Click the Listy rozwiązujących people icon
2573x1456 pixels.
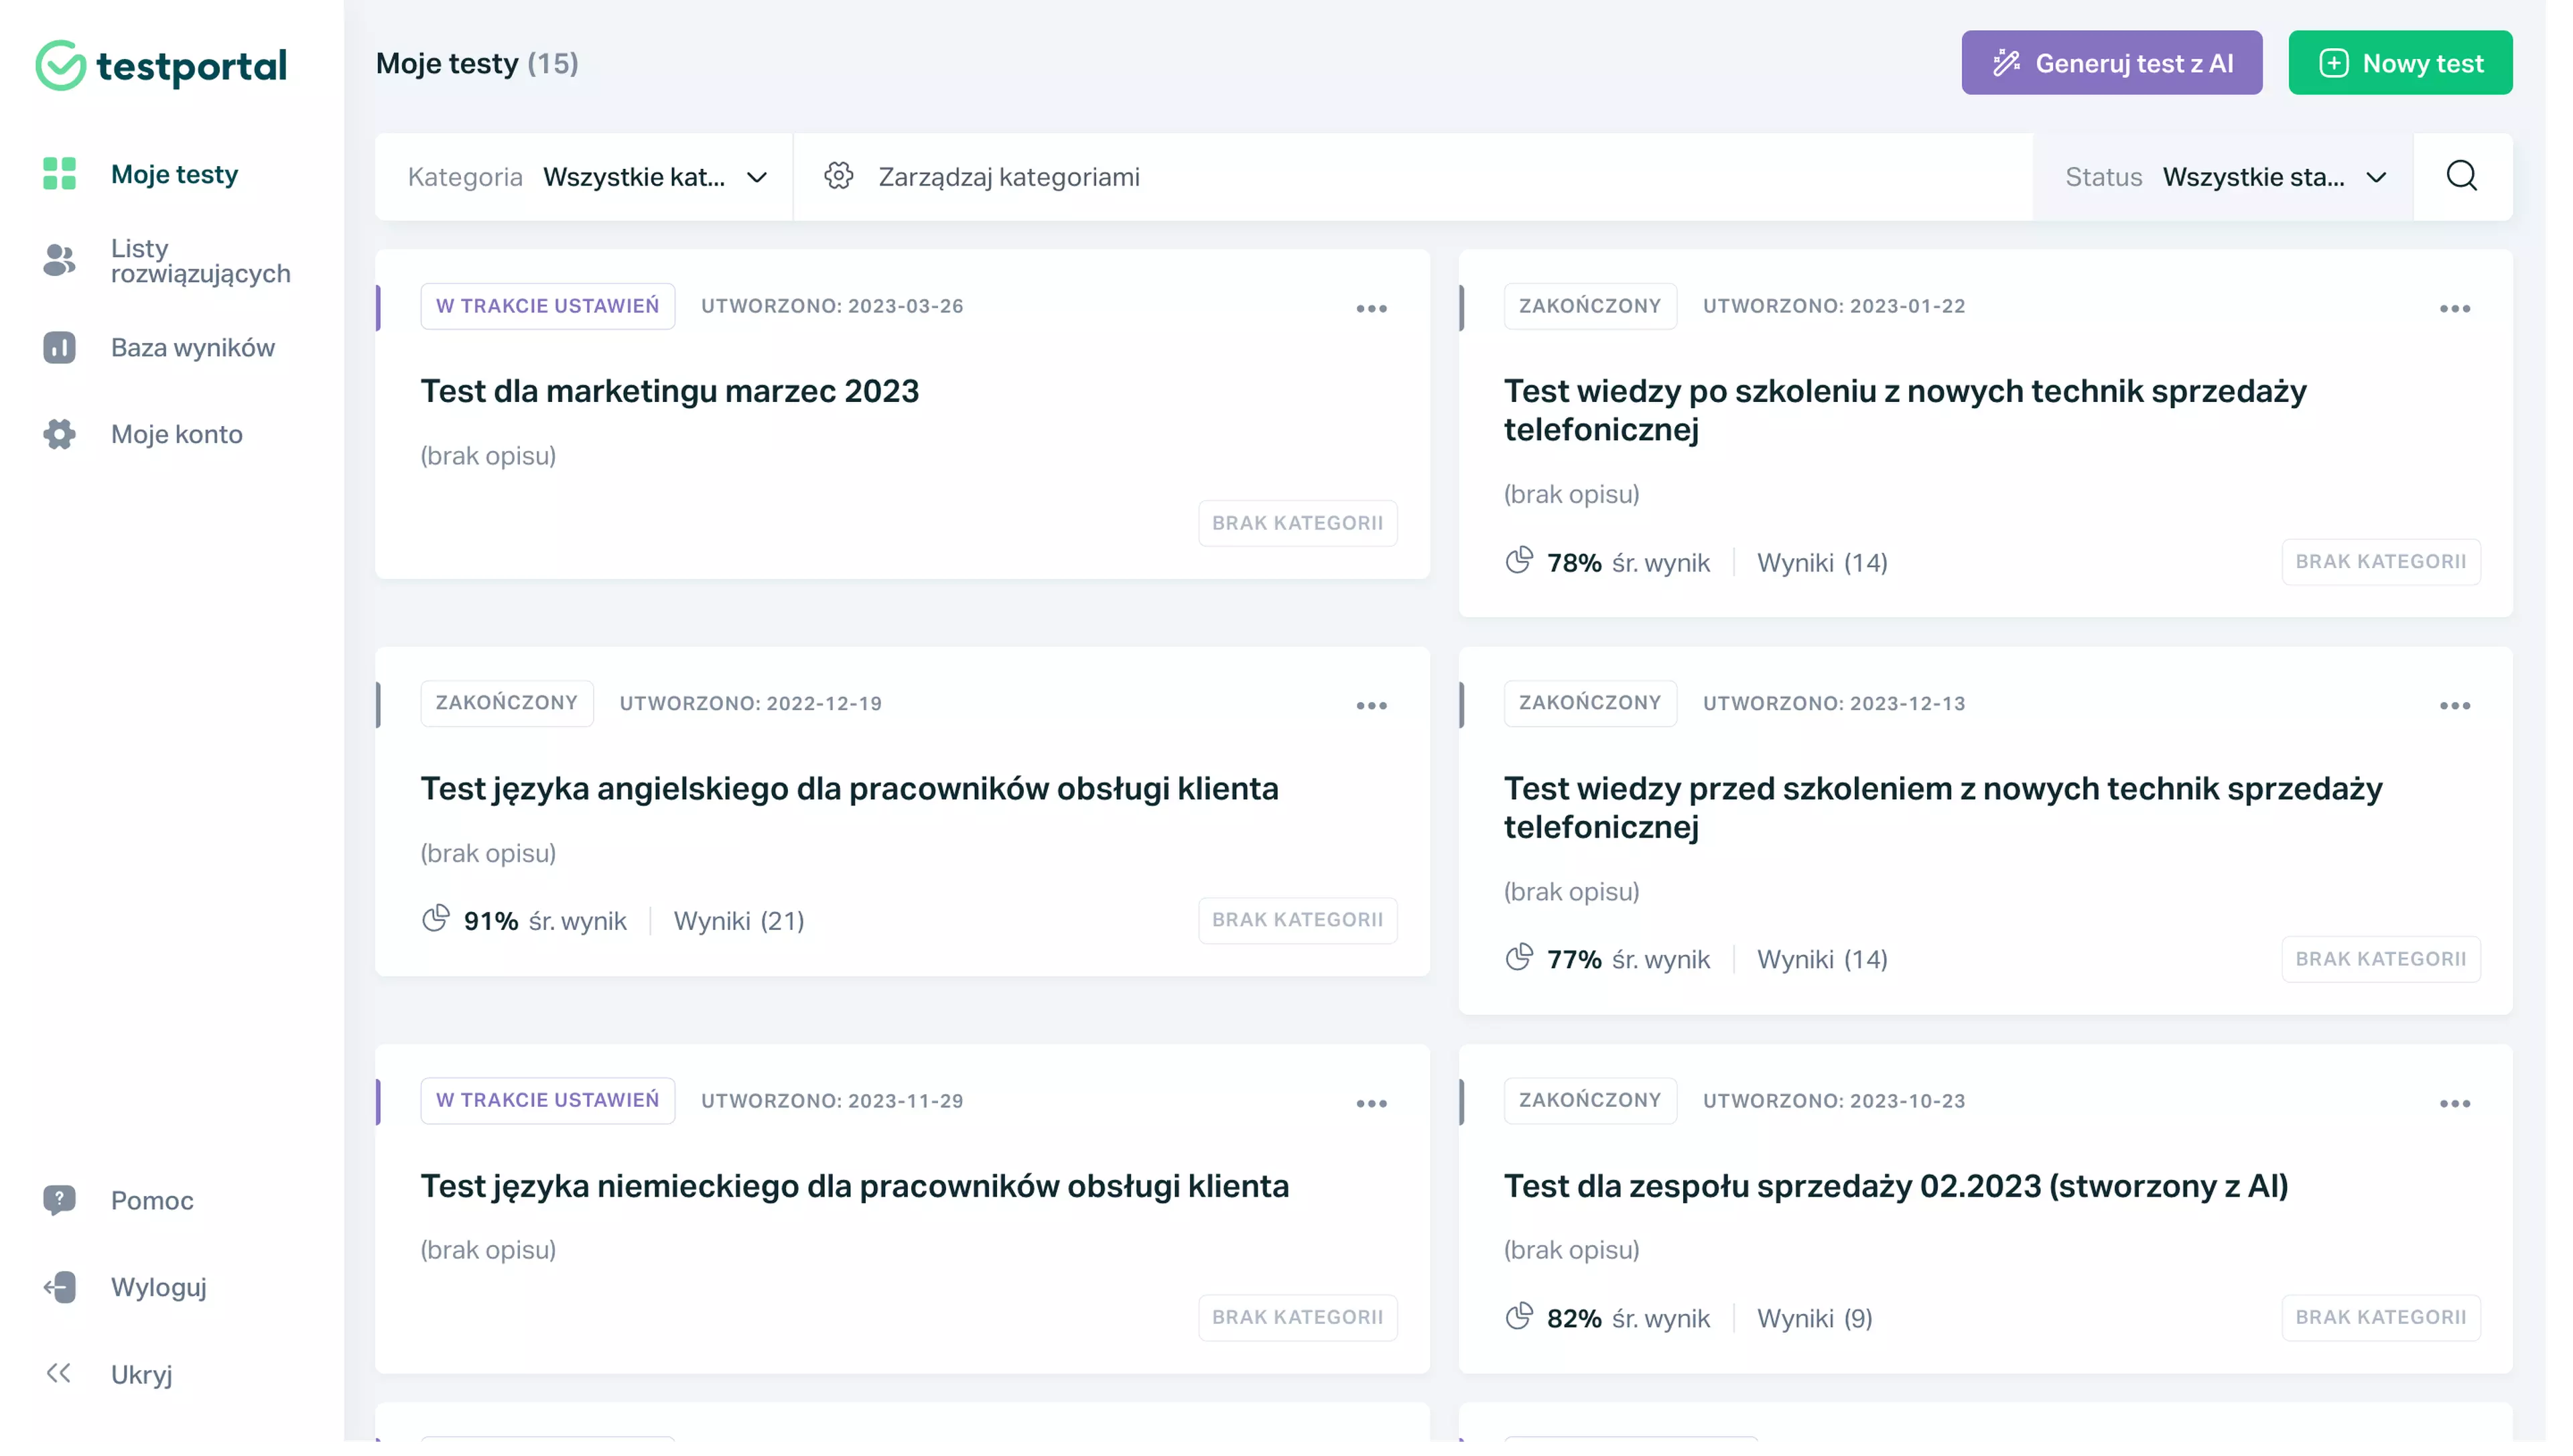click(x=59, y=261)
